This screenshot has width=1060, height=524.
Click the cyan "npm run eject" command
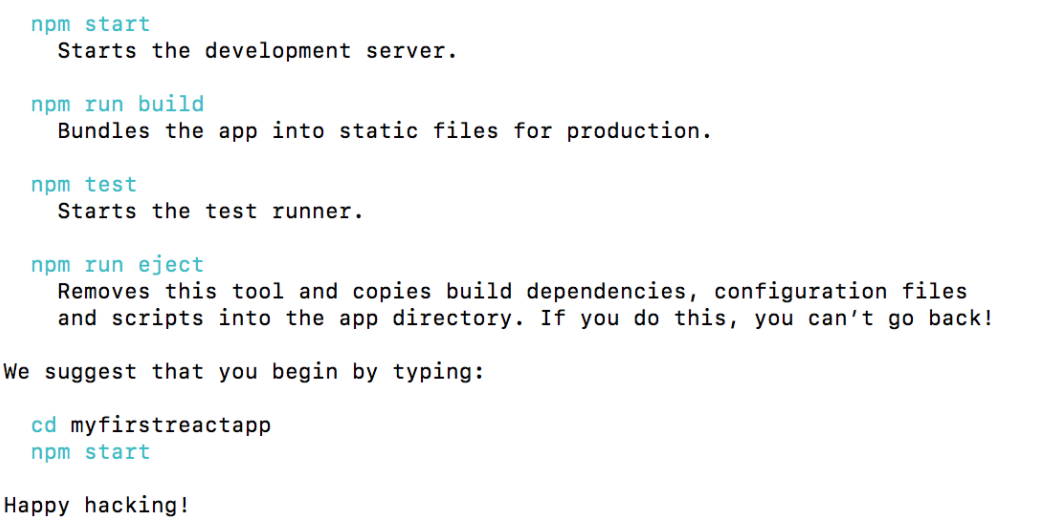coord(117,265)
